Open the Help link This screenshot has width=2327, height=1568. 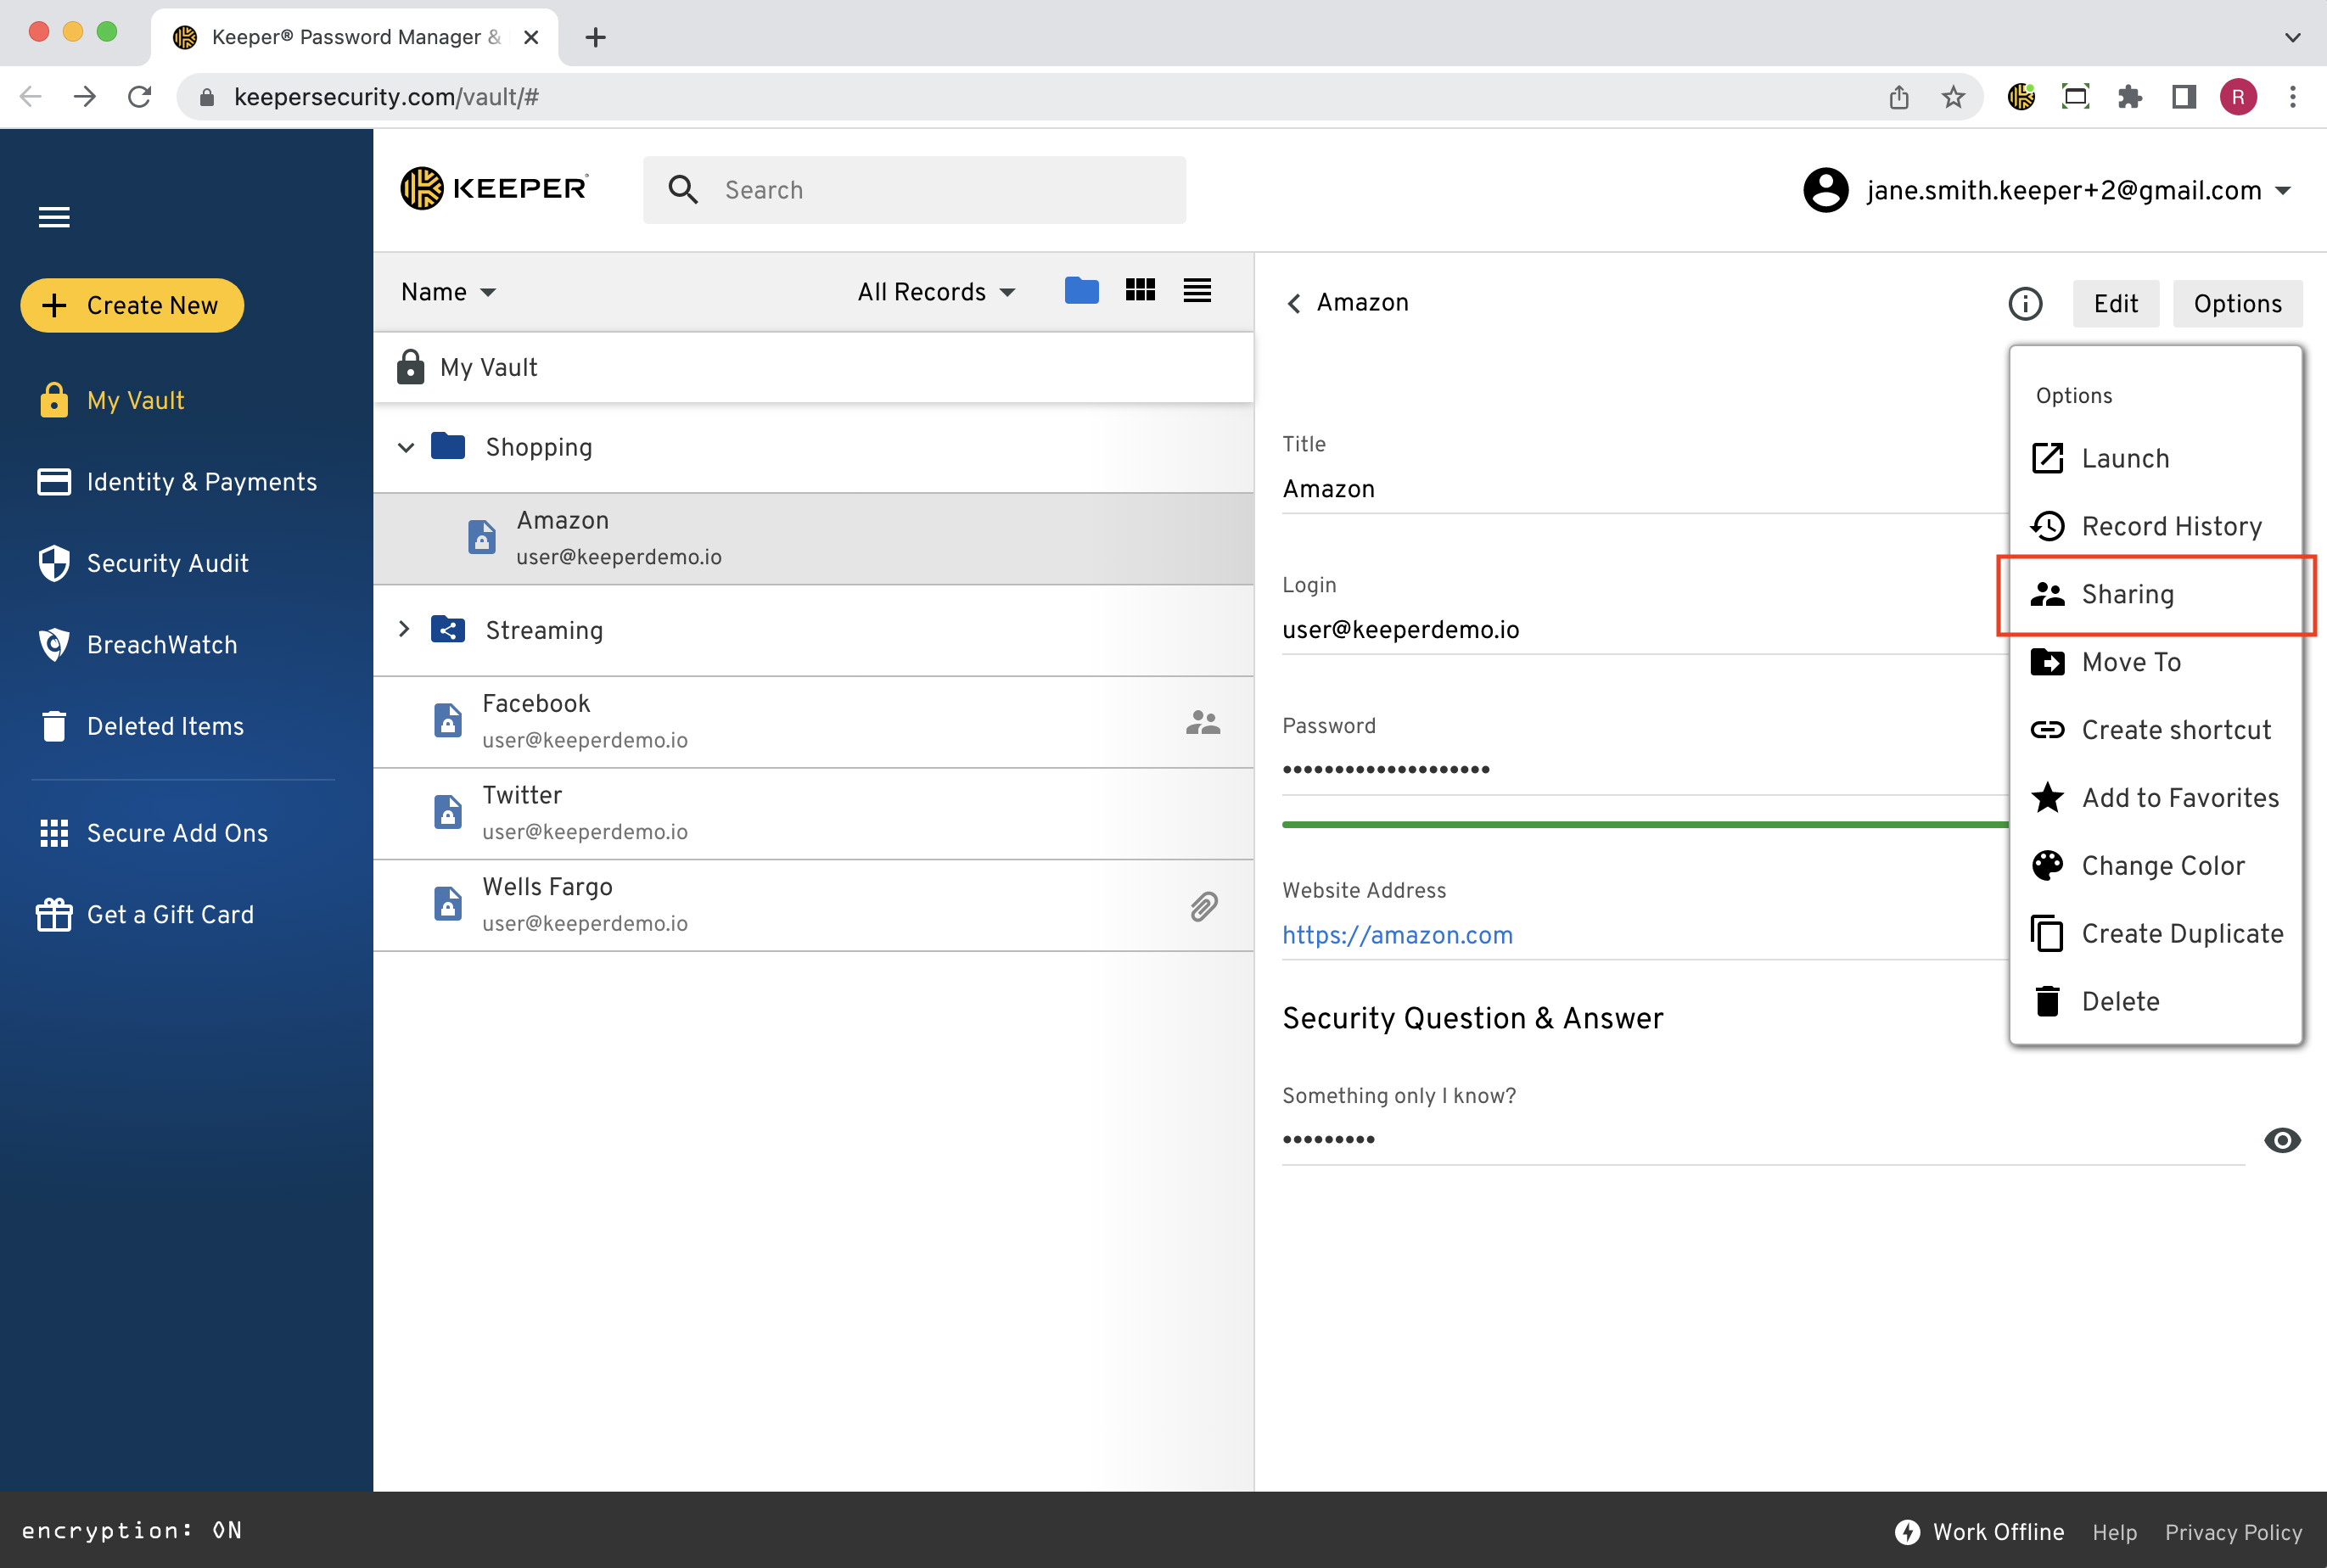click(x=2114, y=1532)
